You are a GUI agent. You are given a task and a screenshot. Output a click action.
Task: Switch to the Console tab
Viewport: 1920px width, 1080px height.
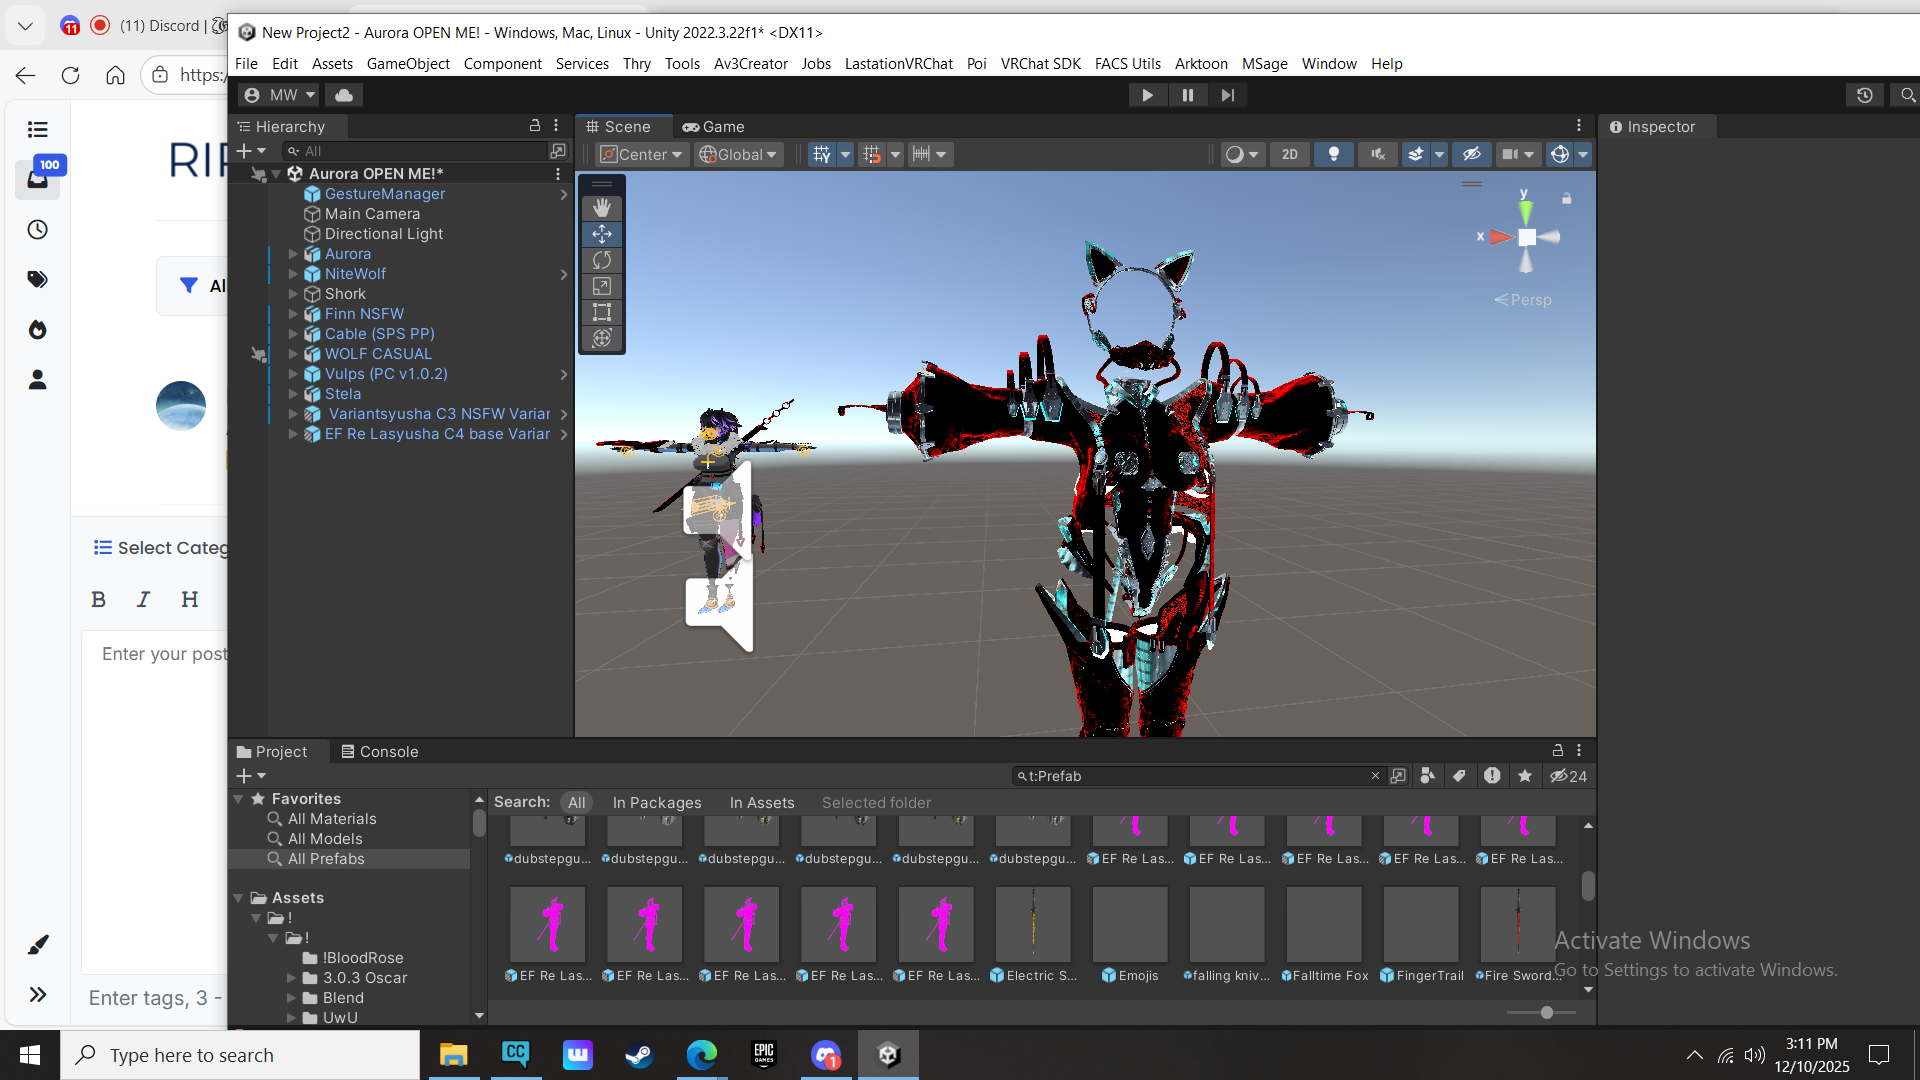(379, 752)
